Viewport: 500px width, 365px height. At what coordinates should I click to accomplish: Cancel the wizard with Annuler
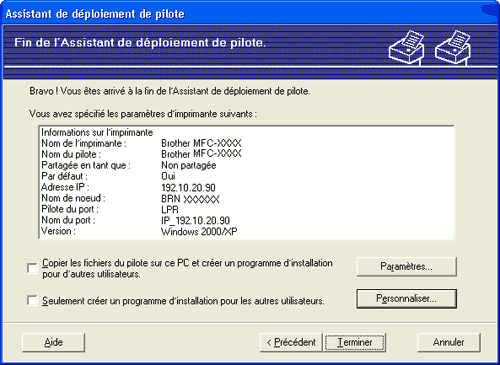[449, 342]
